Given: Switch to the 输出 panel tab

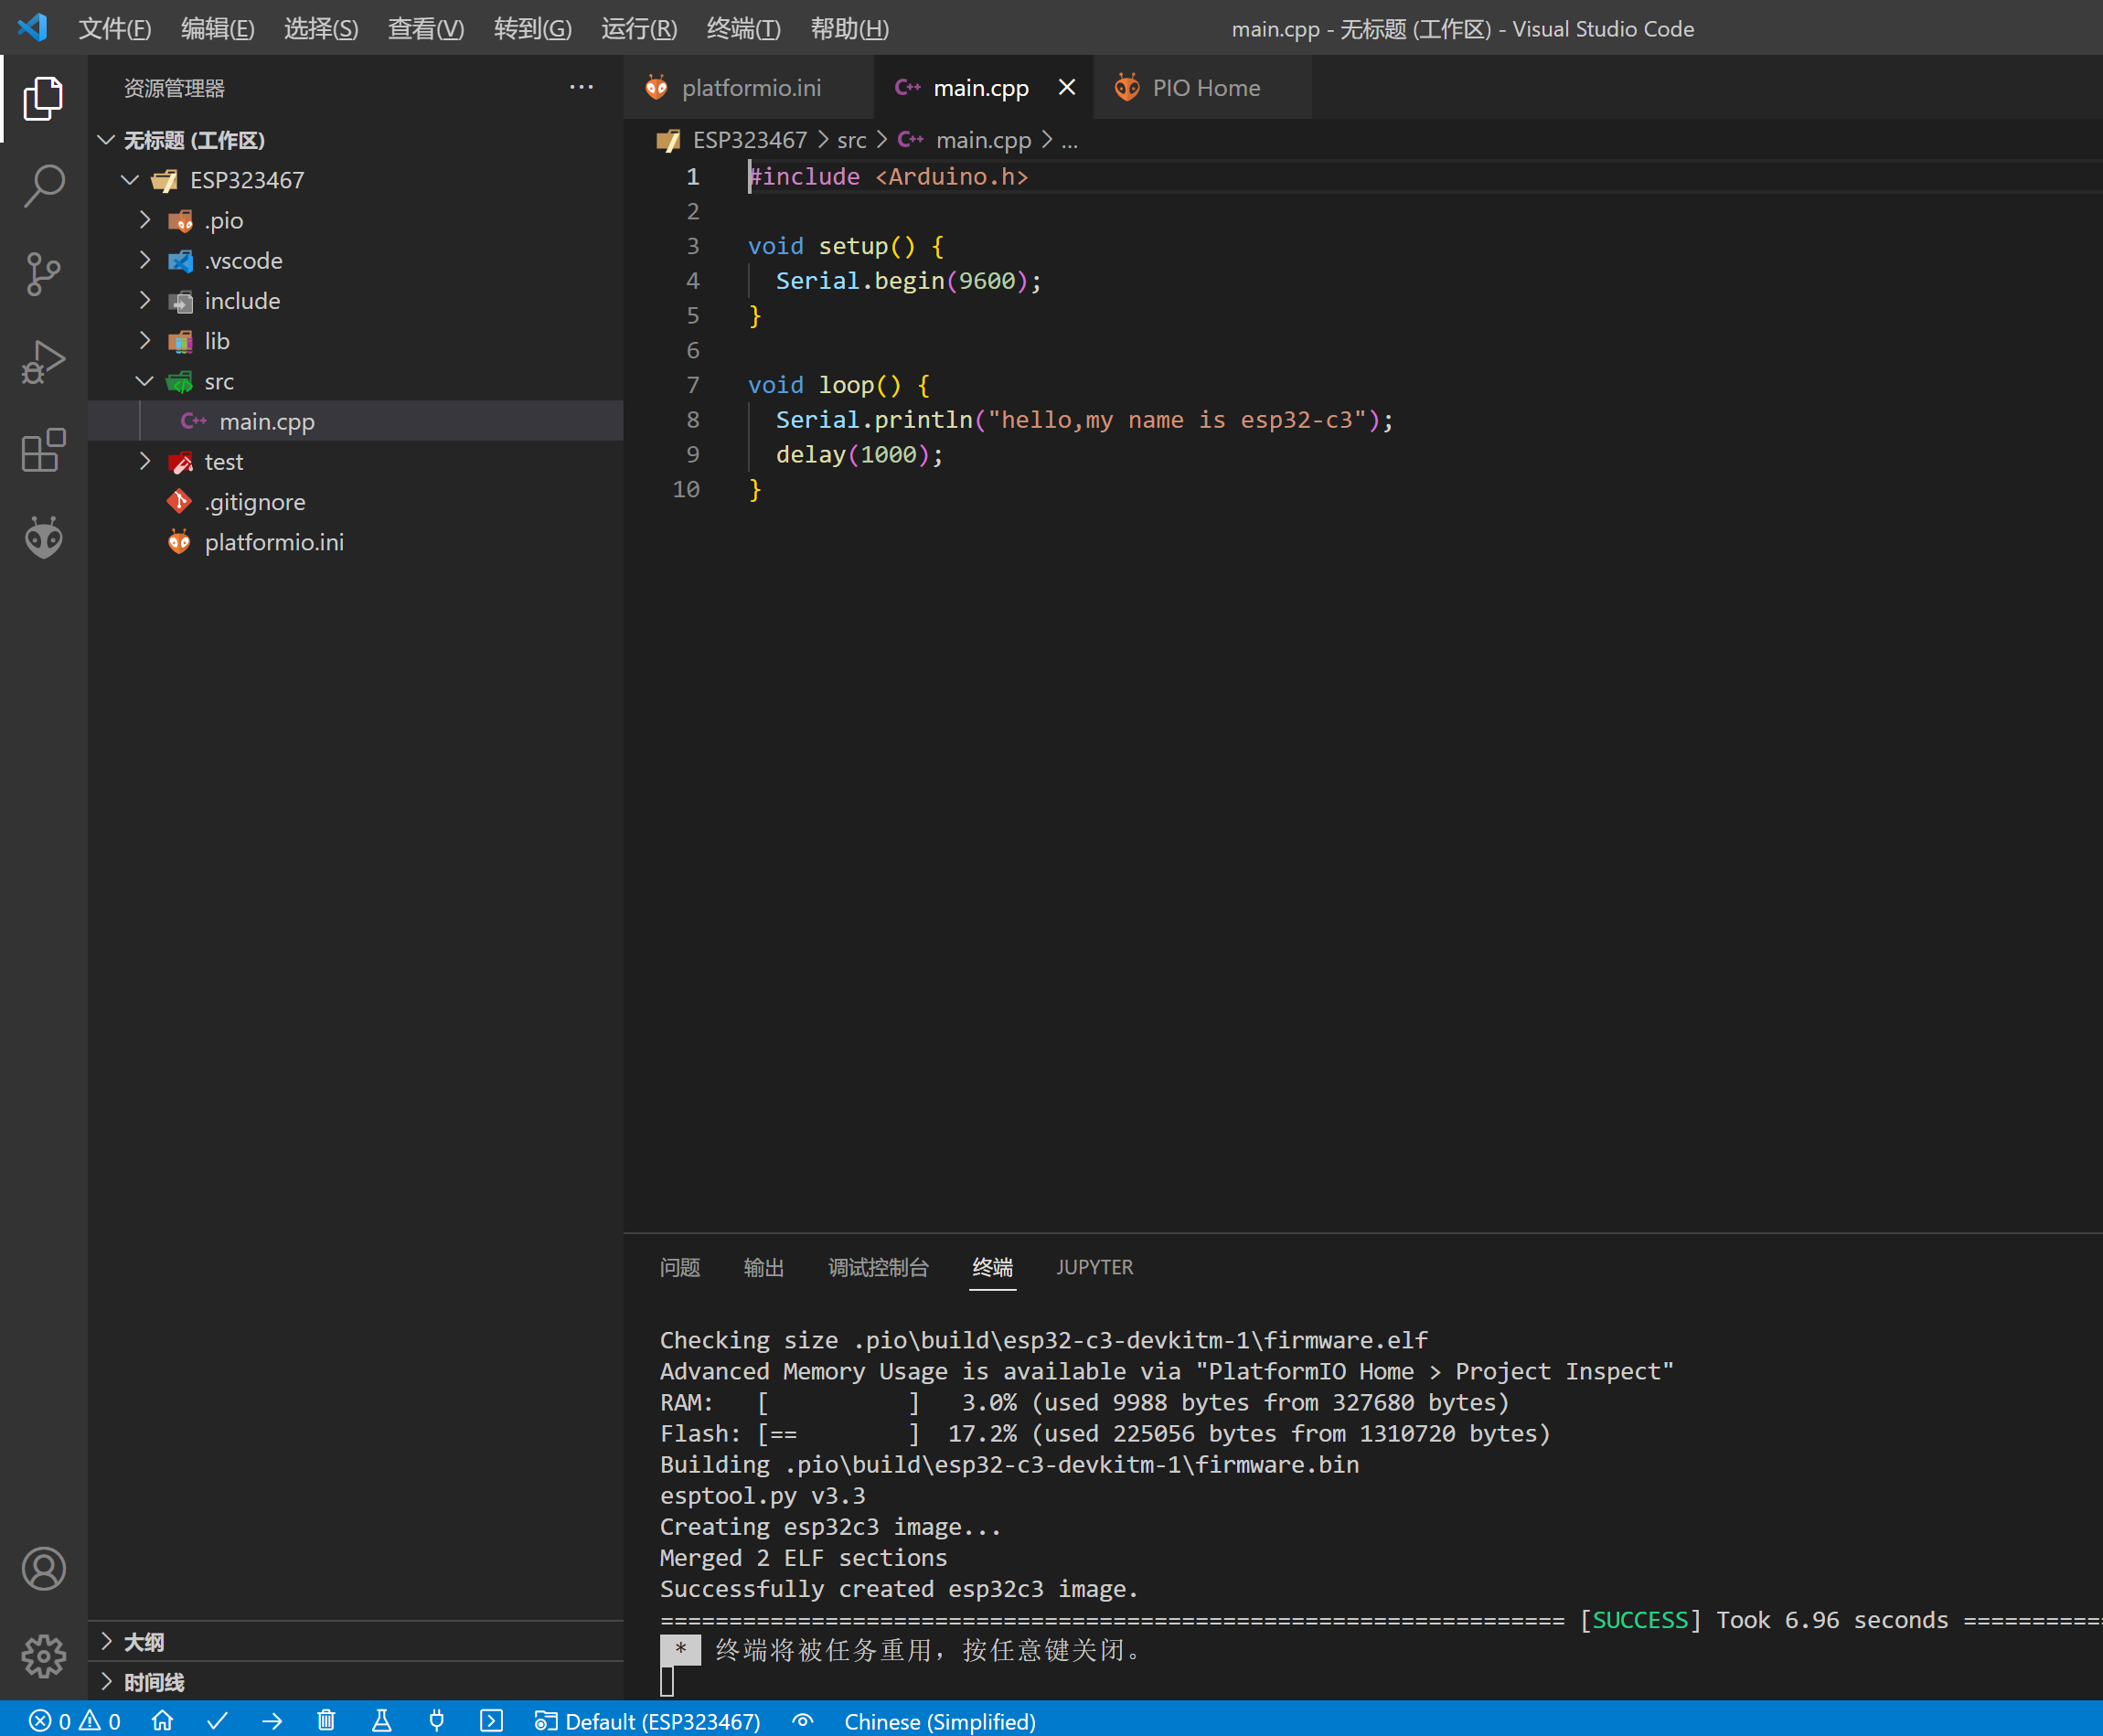Looking at the screenshot, I should (763, 1267).
